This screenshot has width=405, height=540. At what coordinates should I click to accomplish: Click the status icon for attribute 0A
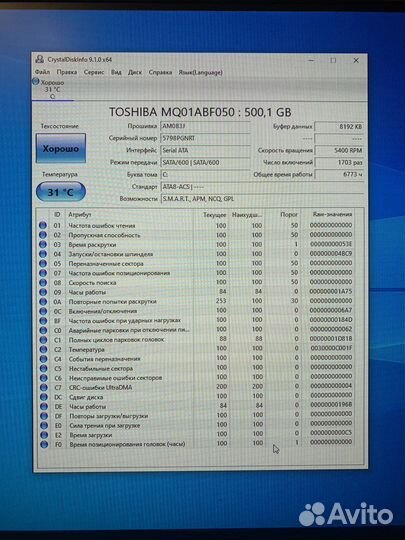43,301
